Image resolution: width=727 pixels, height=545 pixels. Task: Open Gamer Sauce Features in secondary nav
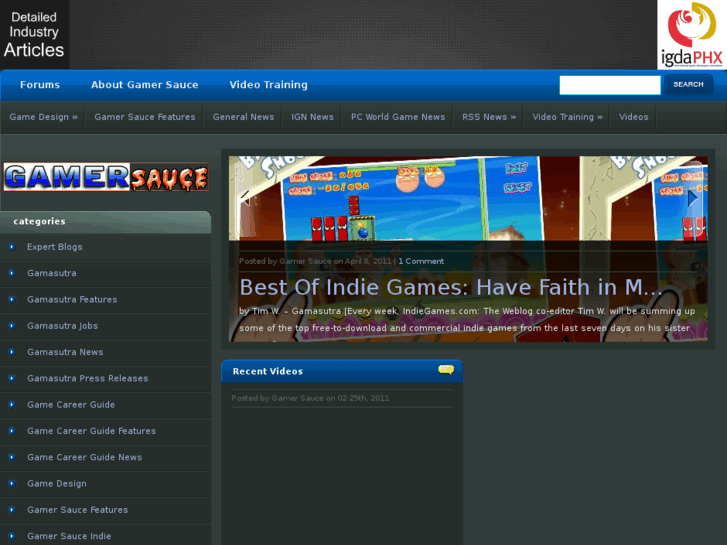point(145,117)
